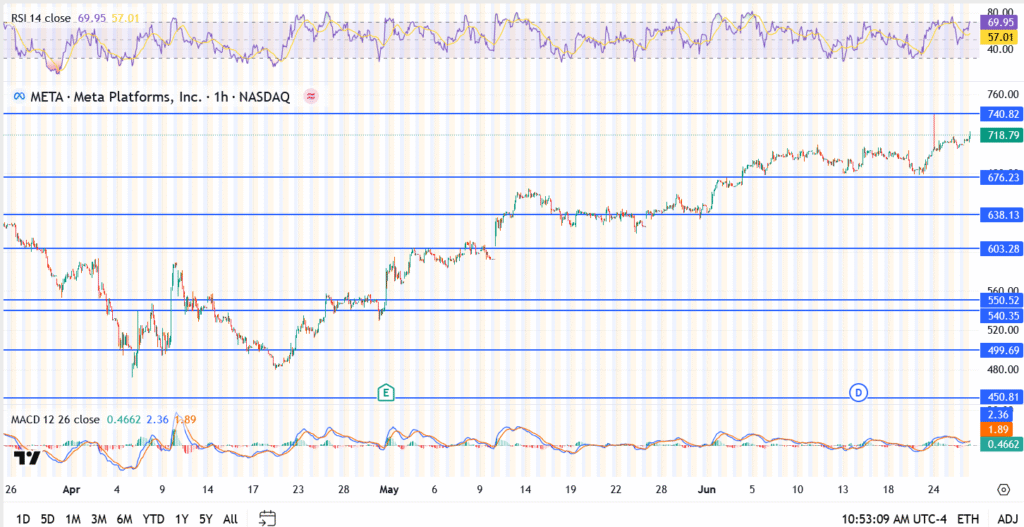Switch to the 3M range tab

[x=99, y=519]
